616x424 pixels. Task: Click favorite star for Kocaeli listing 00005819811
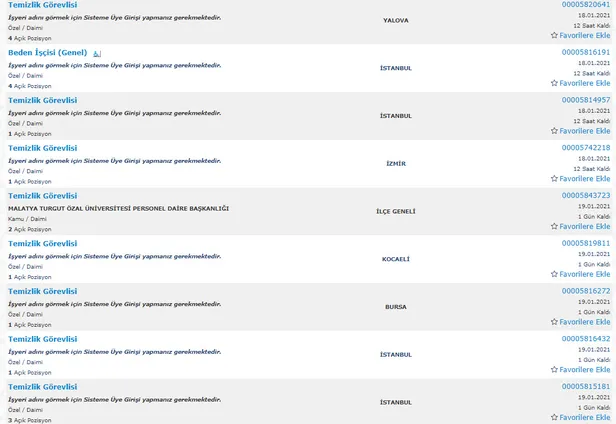click(555, 274)
